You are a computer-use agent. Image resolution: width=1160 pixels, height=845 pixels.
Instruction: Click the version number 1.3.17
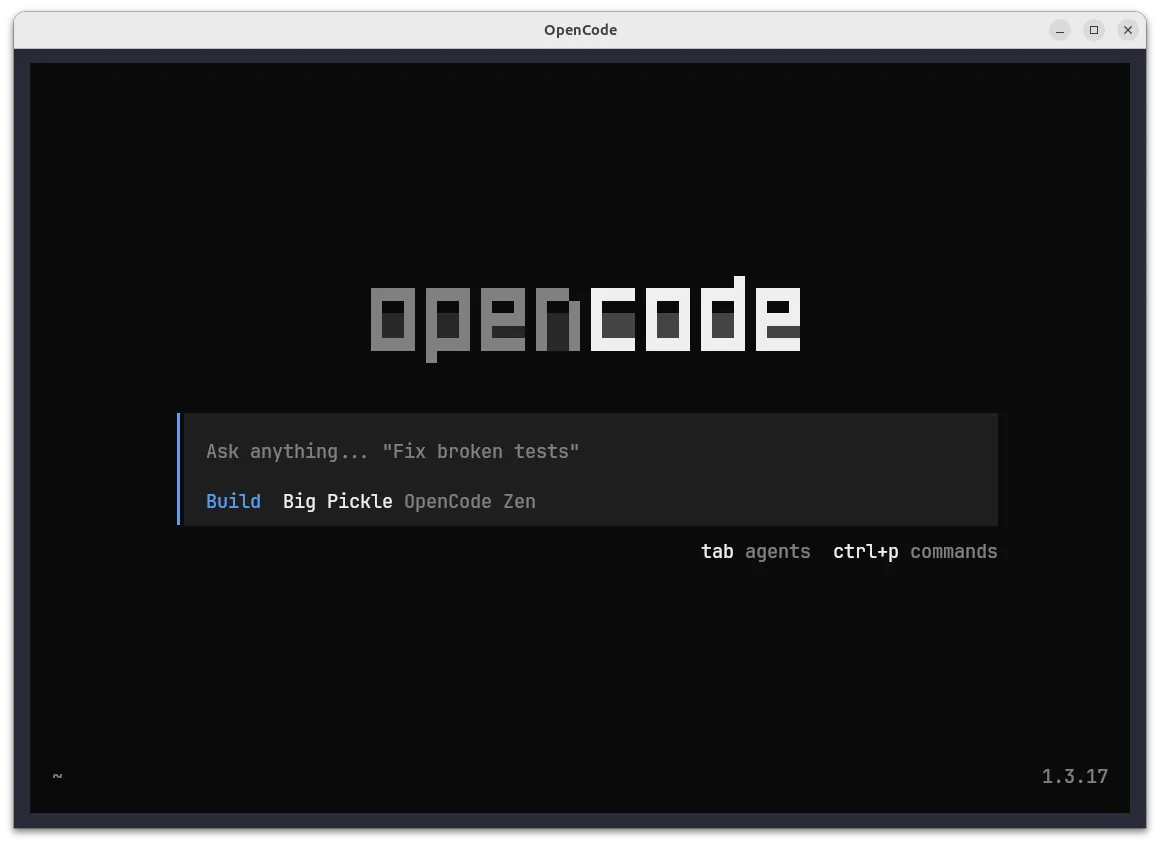coord(1074,776)
